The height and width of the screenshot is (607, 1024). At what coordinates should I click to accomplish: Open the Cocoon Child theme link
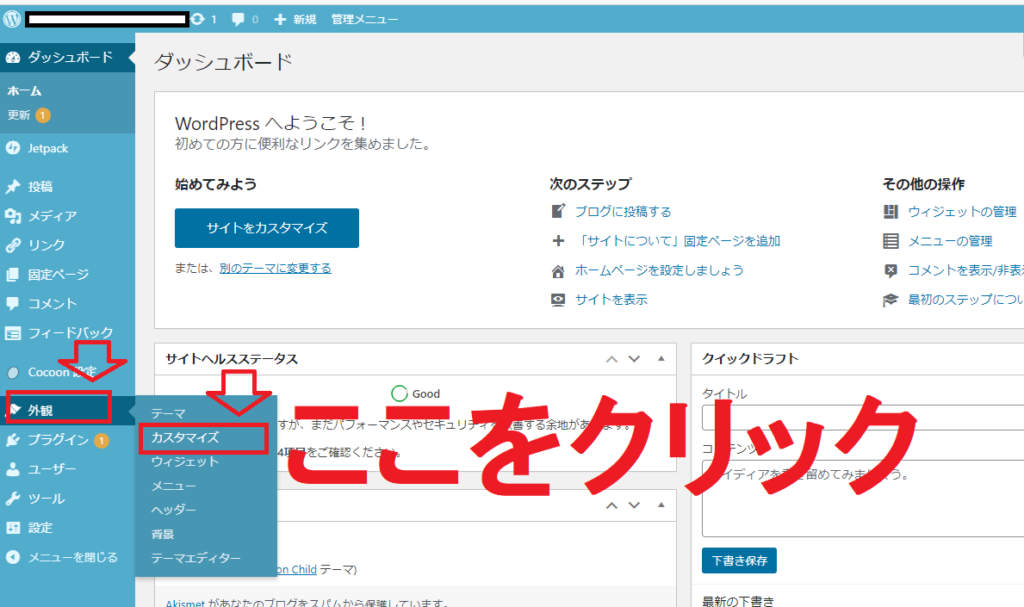297,569
